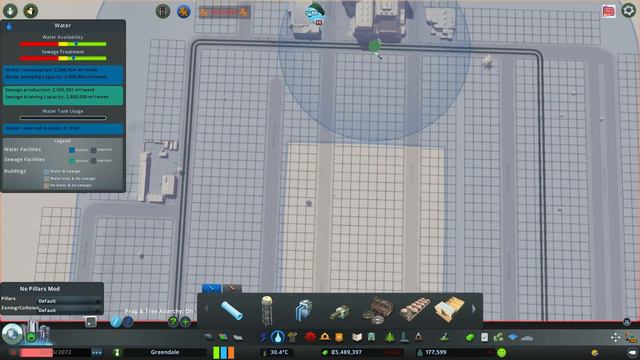Open the help question mark mod button
The height and width of the screenshot is (360, 640).
[173, 322]
